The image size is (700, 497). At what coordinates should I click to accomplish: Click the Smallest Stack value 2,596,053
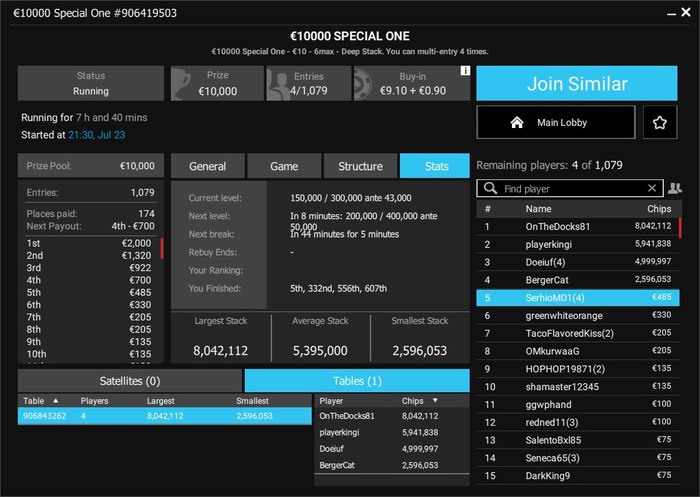click(x=420, y=351)
